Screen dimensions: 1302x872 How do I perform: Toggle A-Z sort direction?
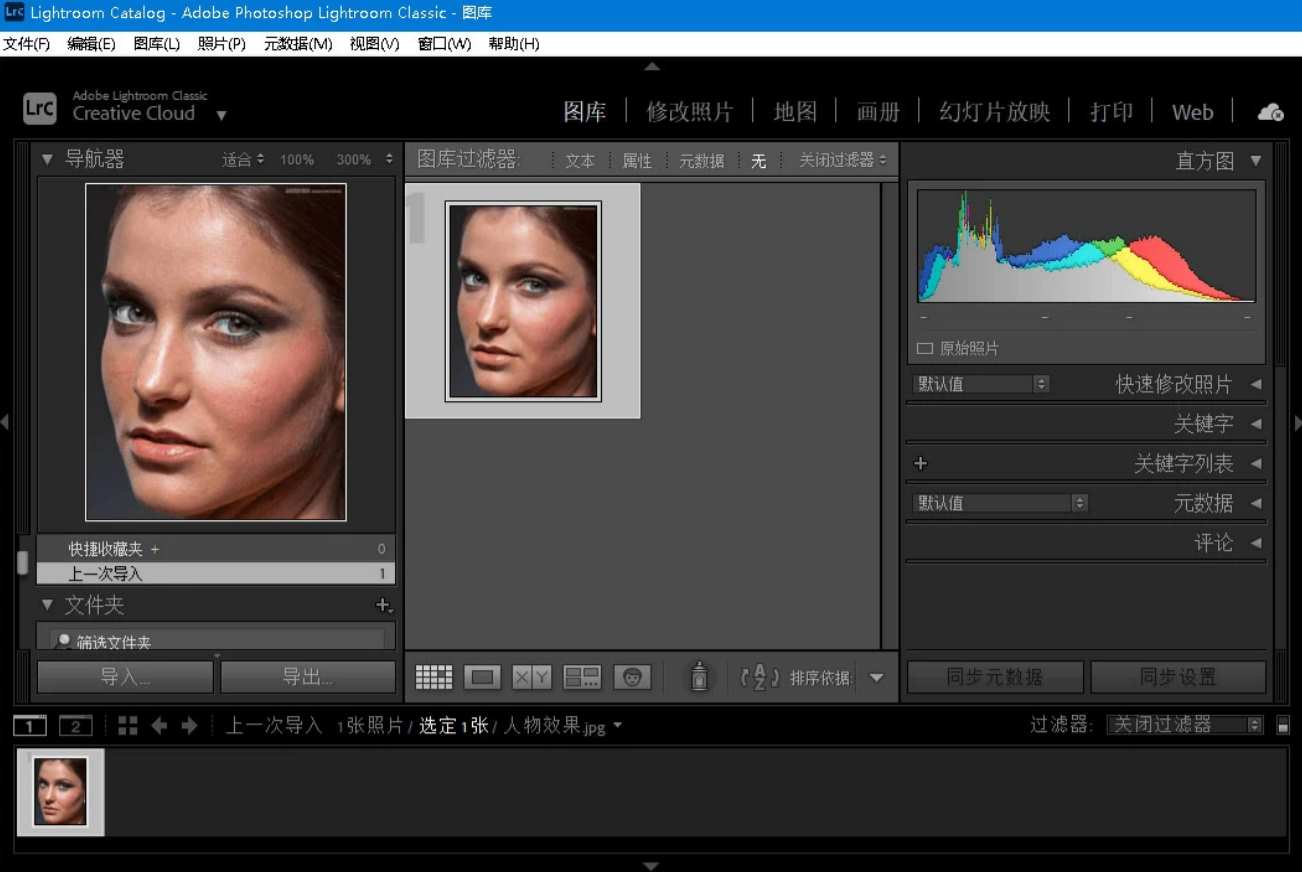pyautogui.click(x=759, y=677)
